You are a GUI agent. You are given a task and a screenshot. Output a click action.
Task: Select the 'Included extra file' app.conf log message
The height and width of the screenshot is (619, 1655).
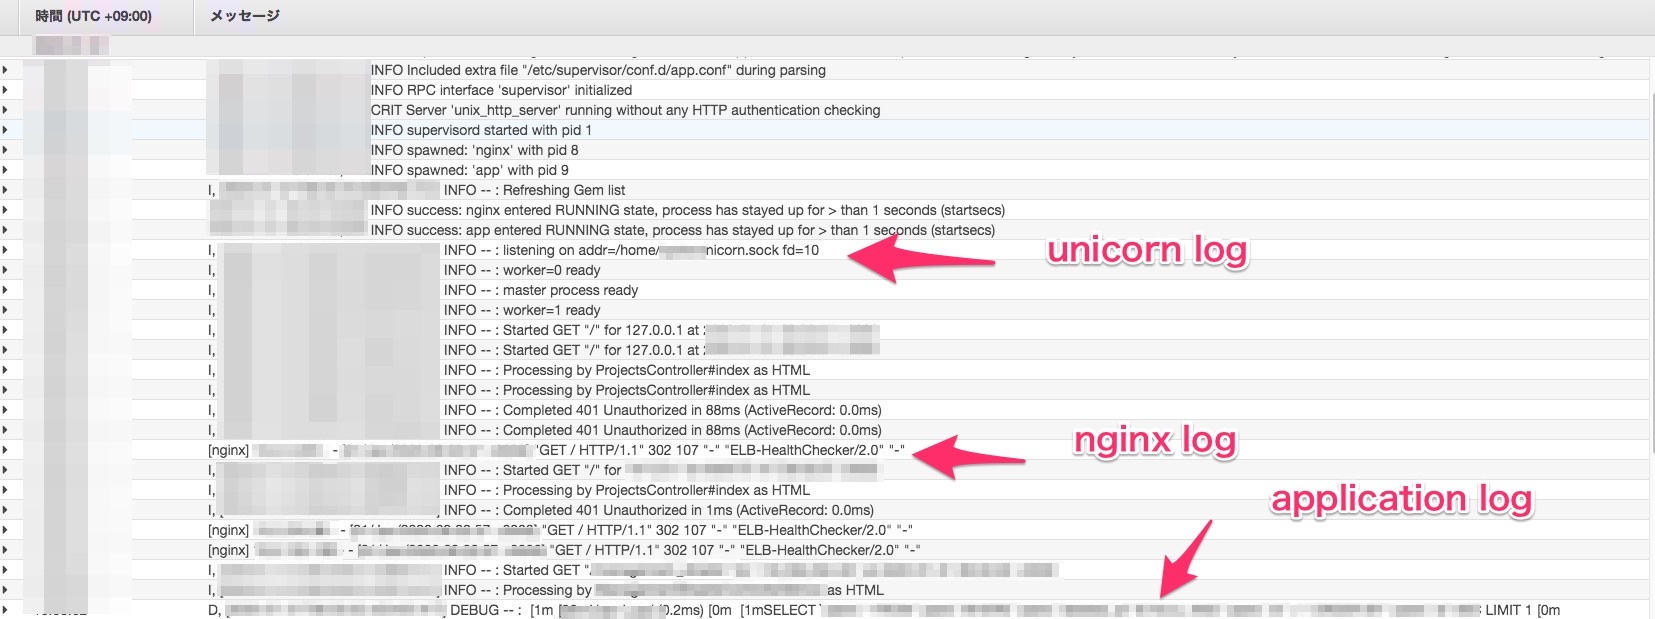(x=597, y=70)
